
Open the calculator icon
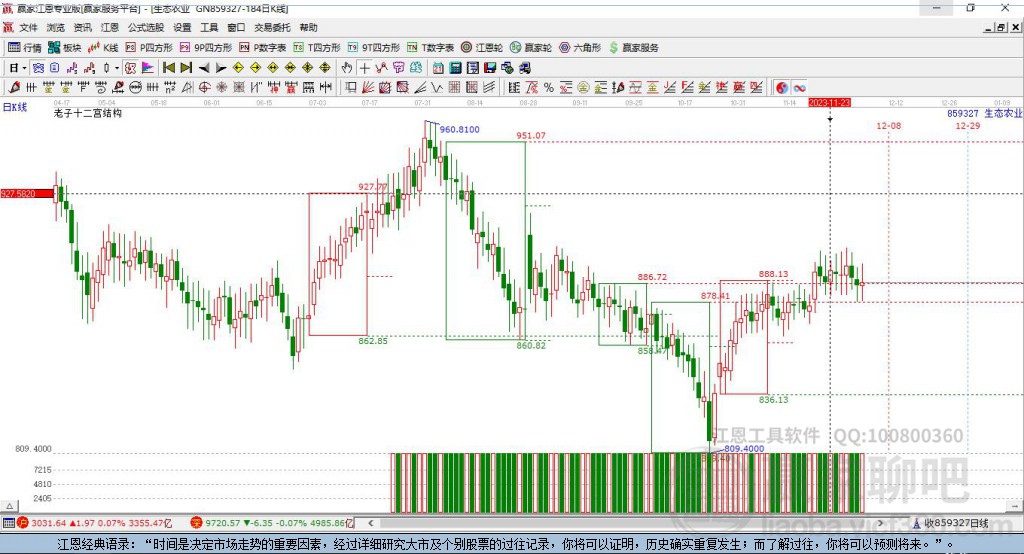(x=455, y=68)
